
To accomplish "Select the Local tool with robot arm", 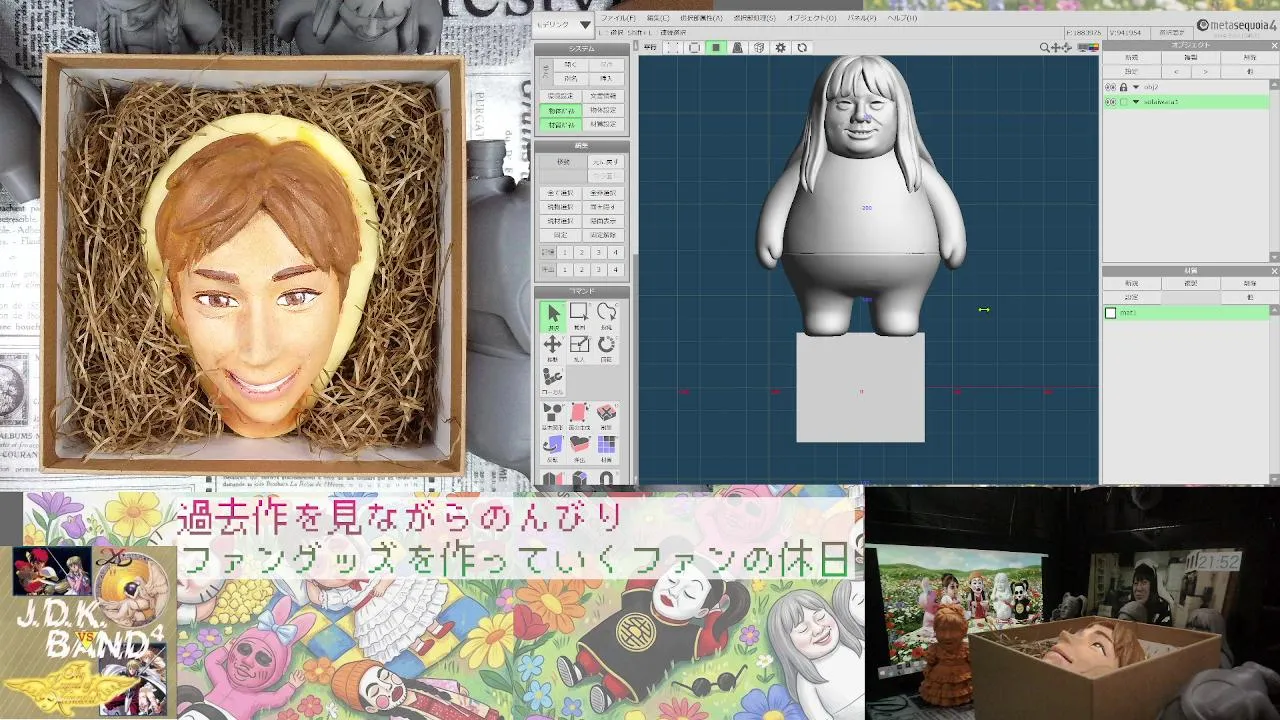I will (553, 379).
